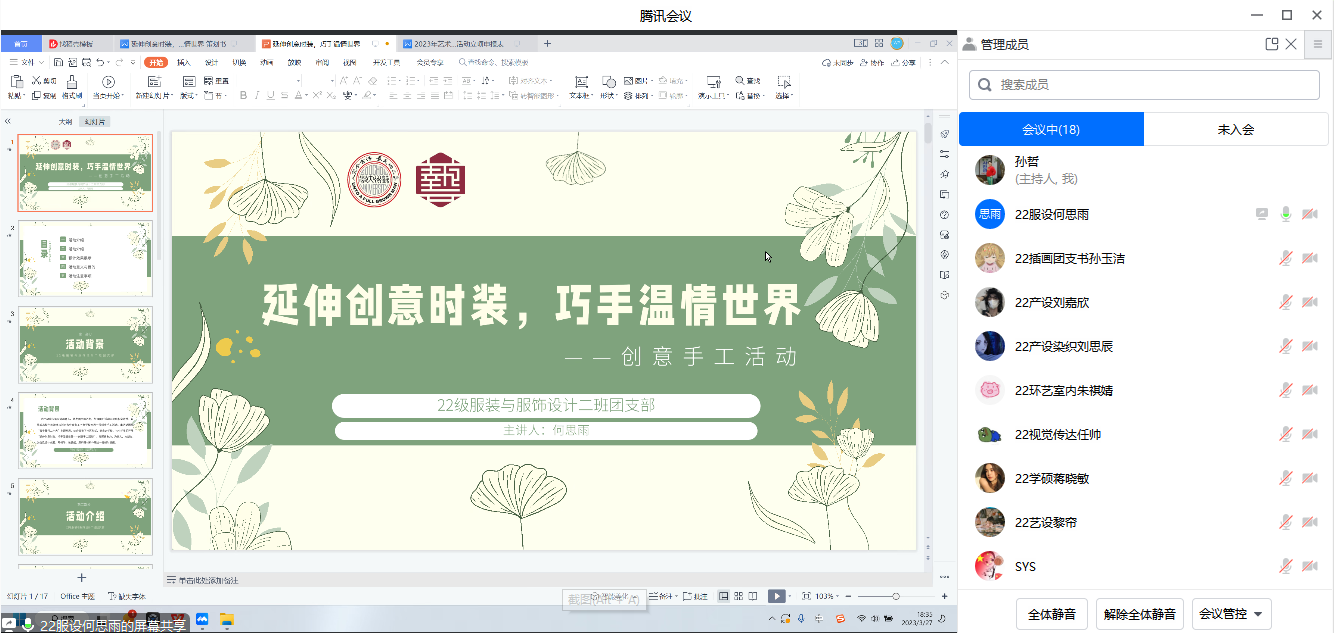The width and height of the screenshot is (1334, 633).
Task: Start slideshow with status bar play button
Action: coord(776,596)
